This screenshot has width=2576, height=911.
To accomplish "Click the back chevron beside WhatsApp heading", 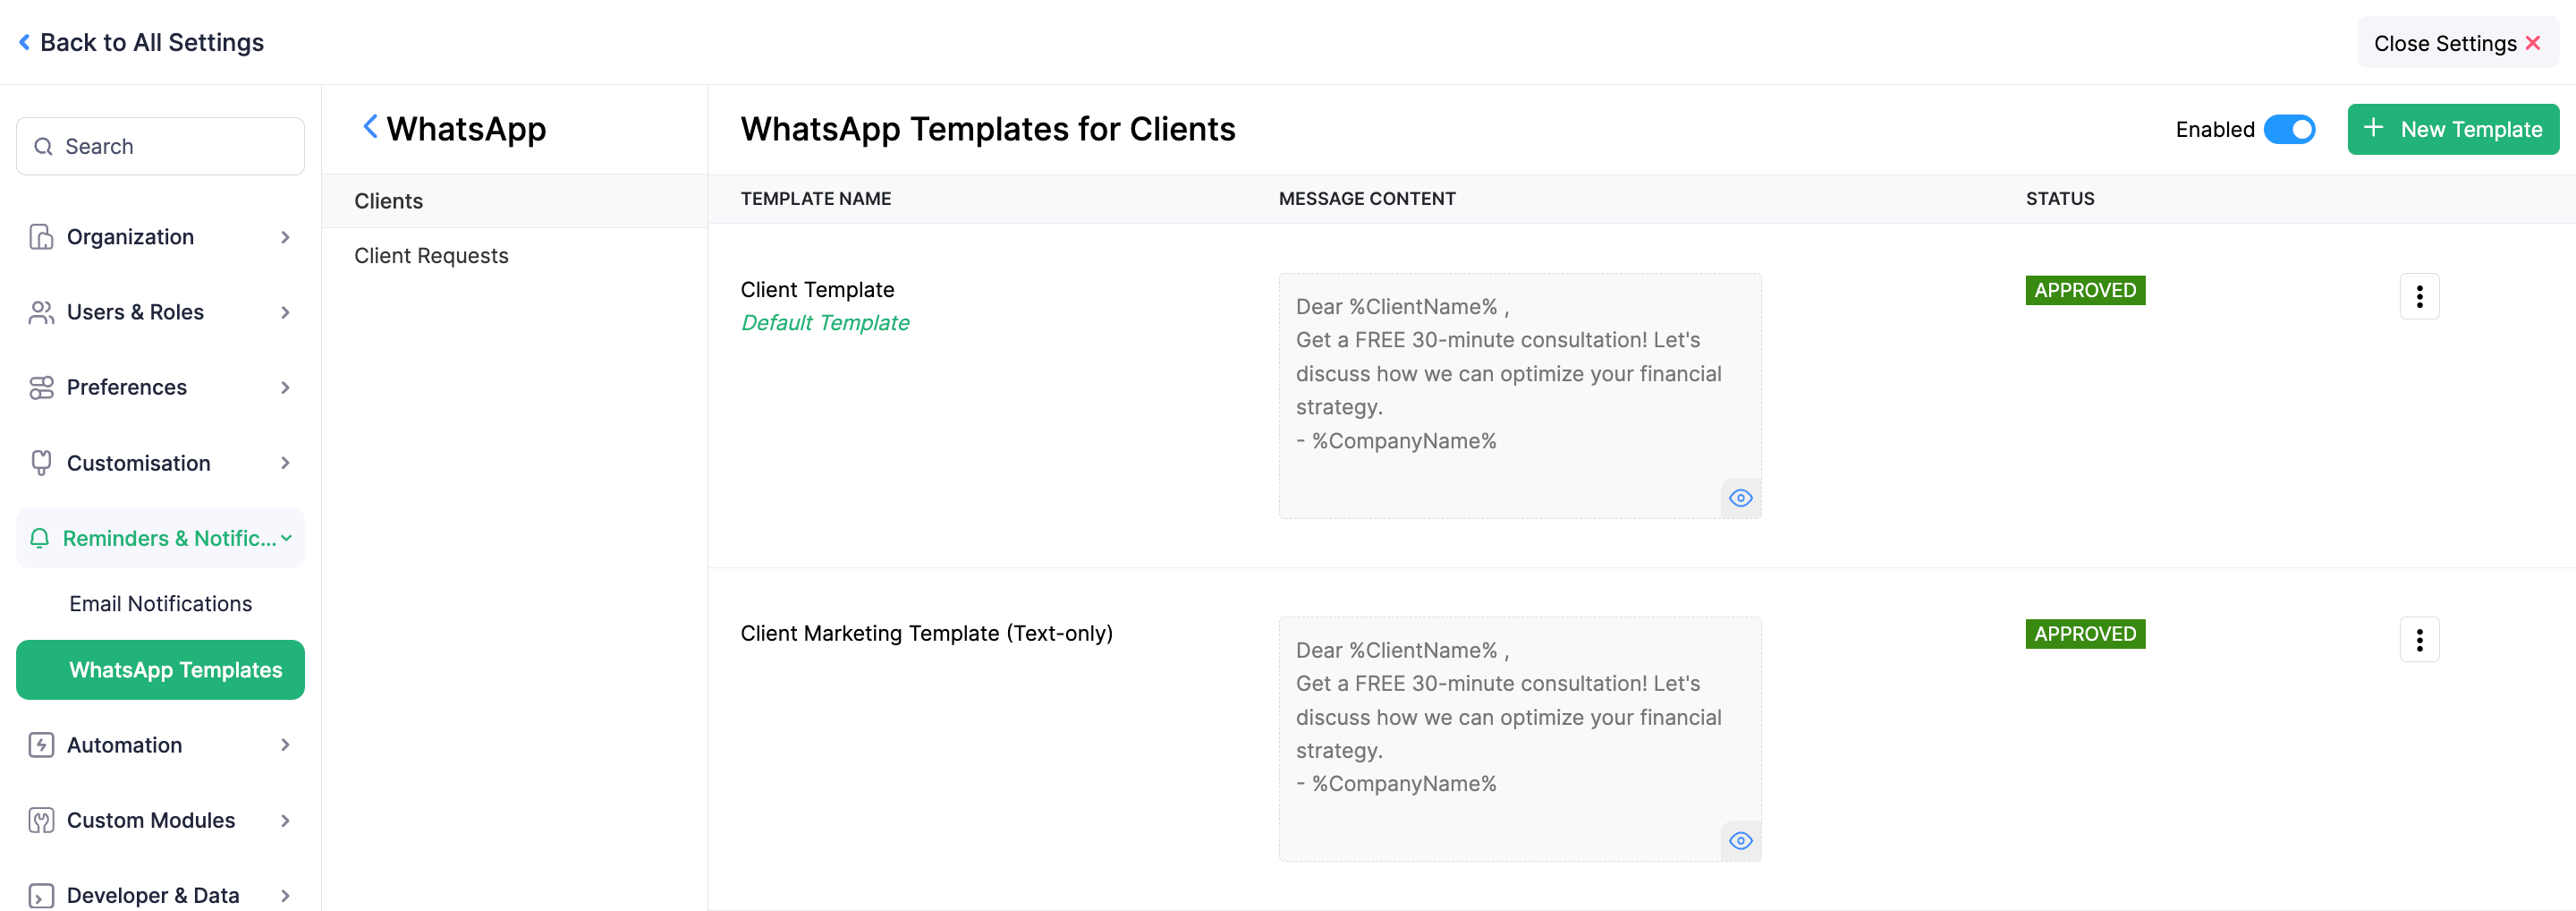I will [370, 127].
